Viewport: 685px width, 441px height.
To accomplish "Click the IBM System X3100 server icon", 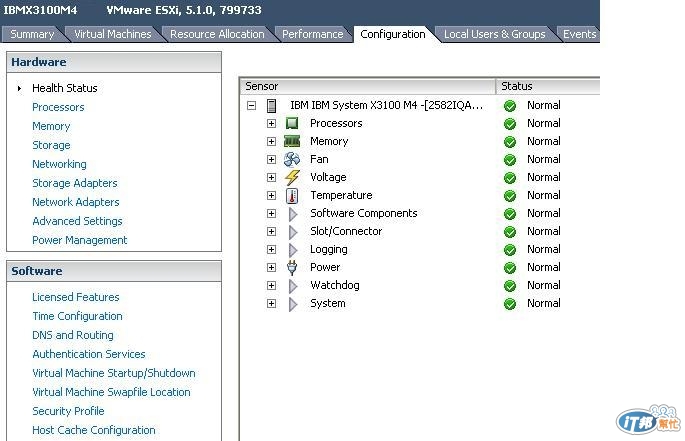I will point(271,105).
